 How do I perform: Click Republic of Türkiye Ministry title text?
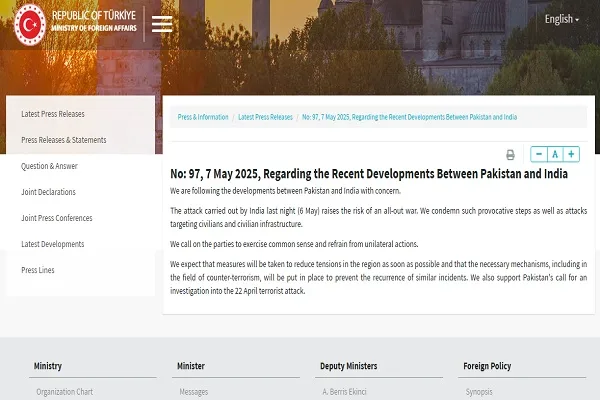[94, 21]
